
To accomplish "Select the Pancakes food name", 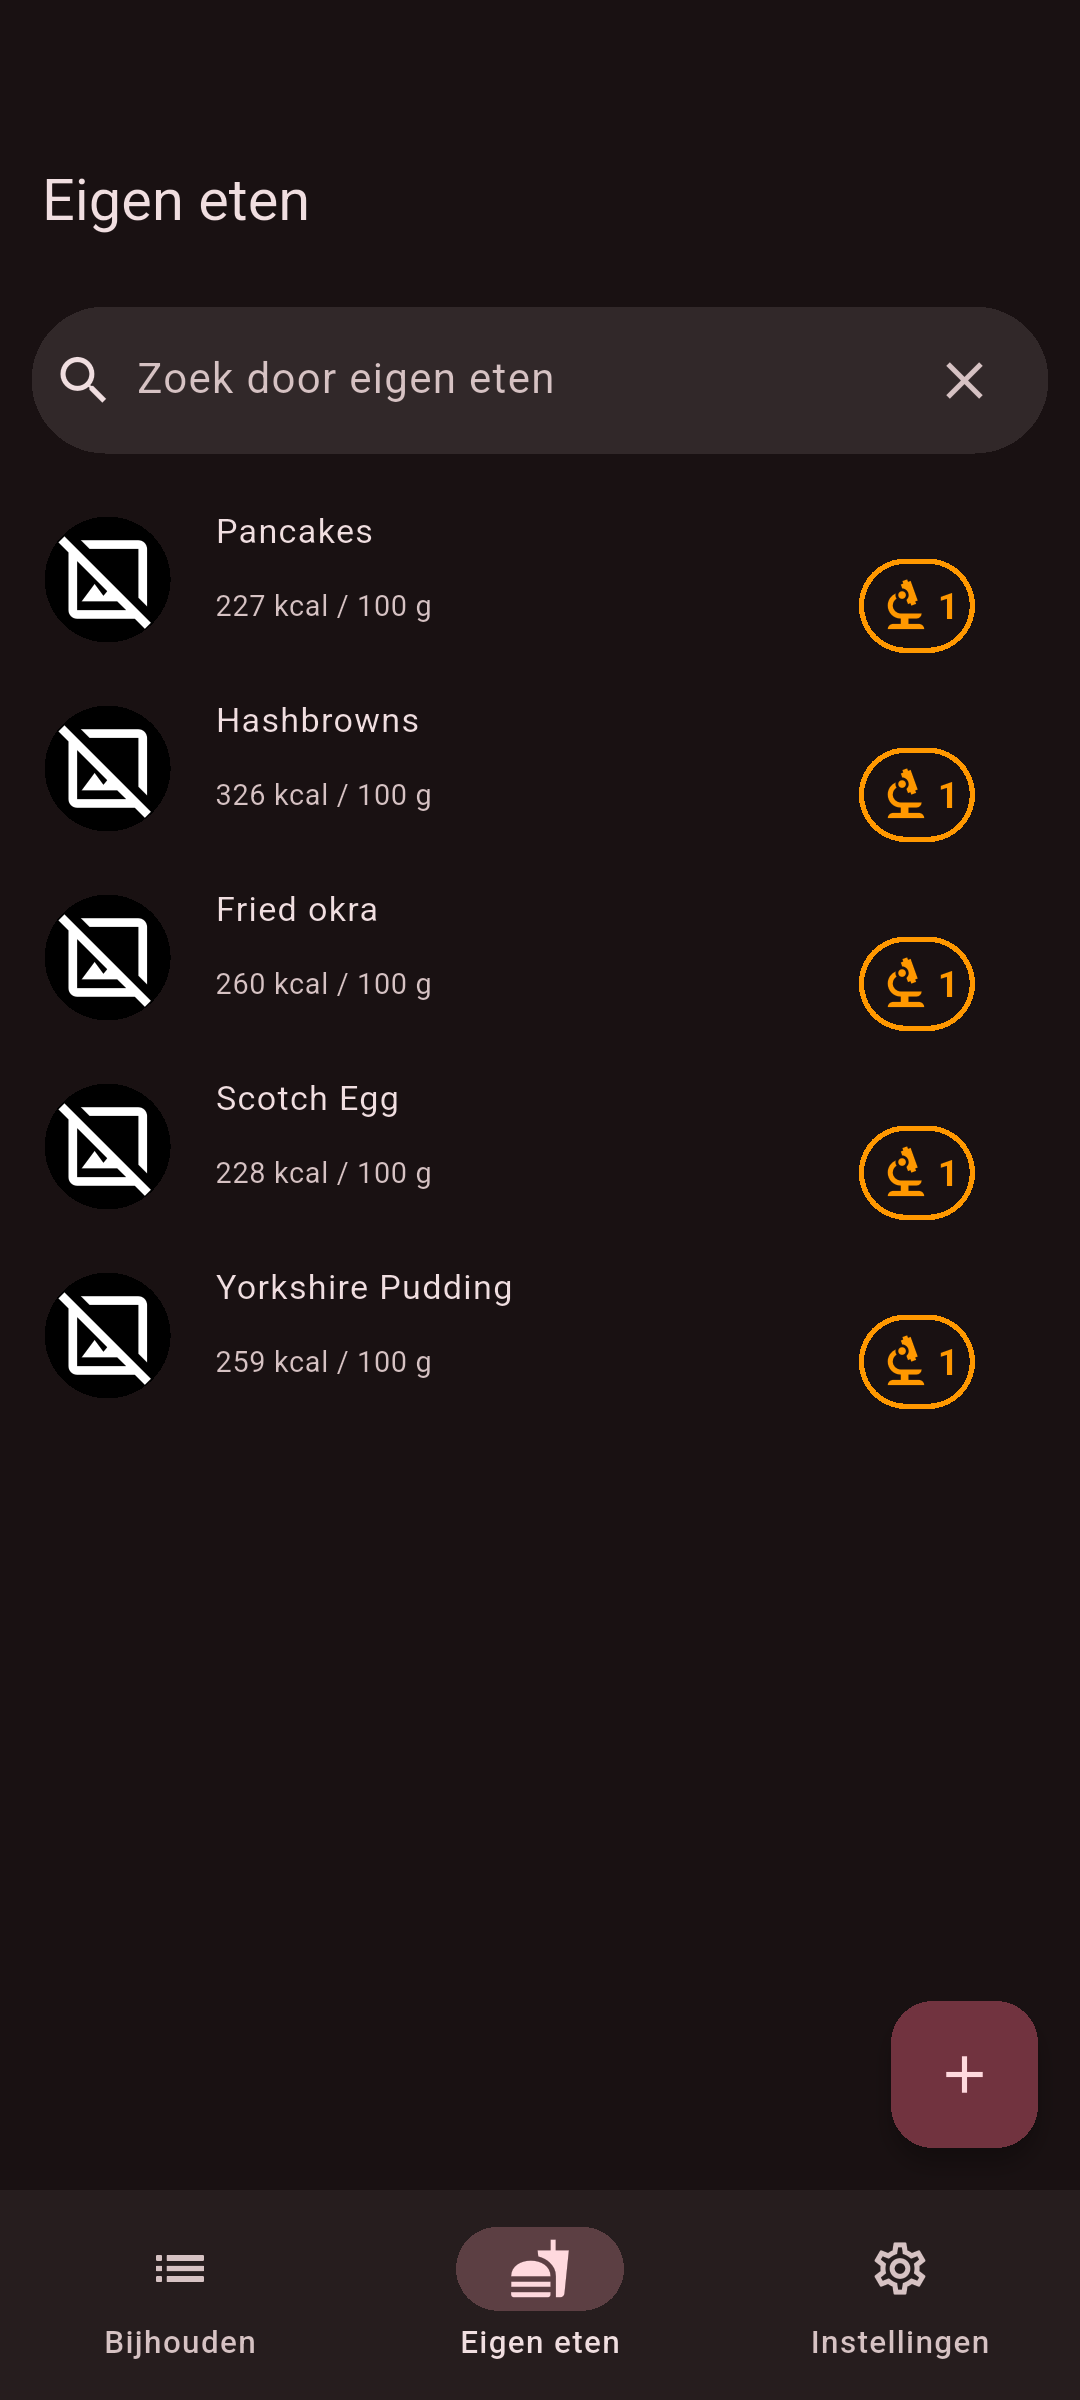I will [294, 532].
